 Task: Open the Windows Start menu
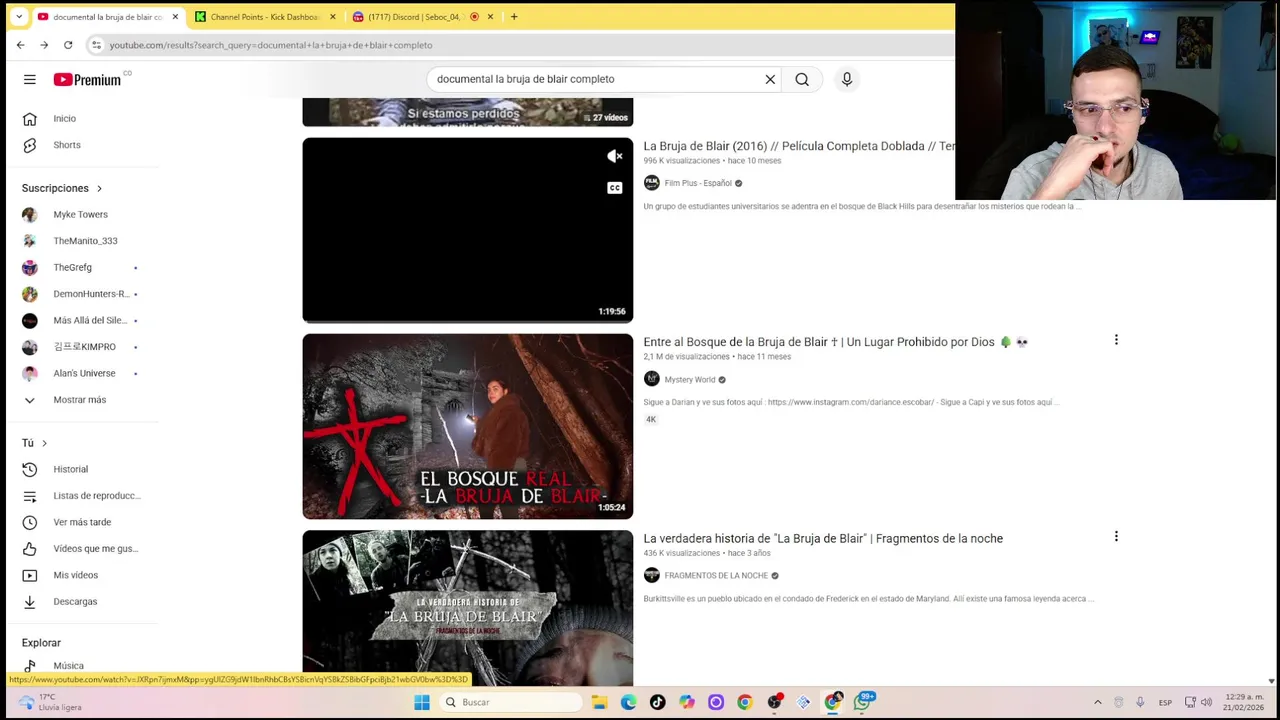422,702
